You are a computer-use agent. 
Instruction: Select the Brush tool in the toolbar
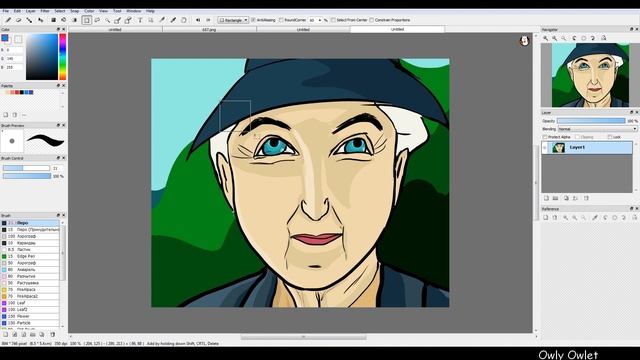tap(8, 20)
